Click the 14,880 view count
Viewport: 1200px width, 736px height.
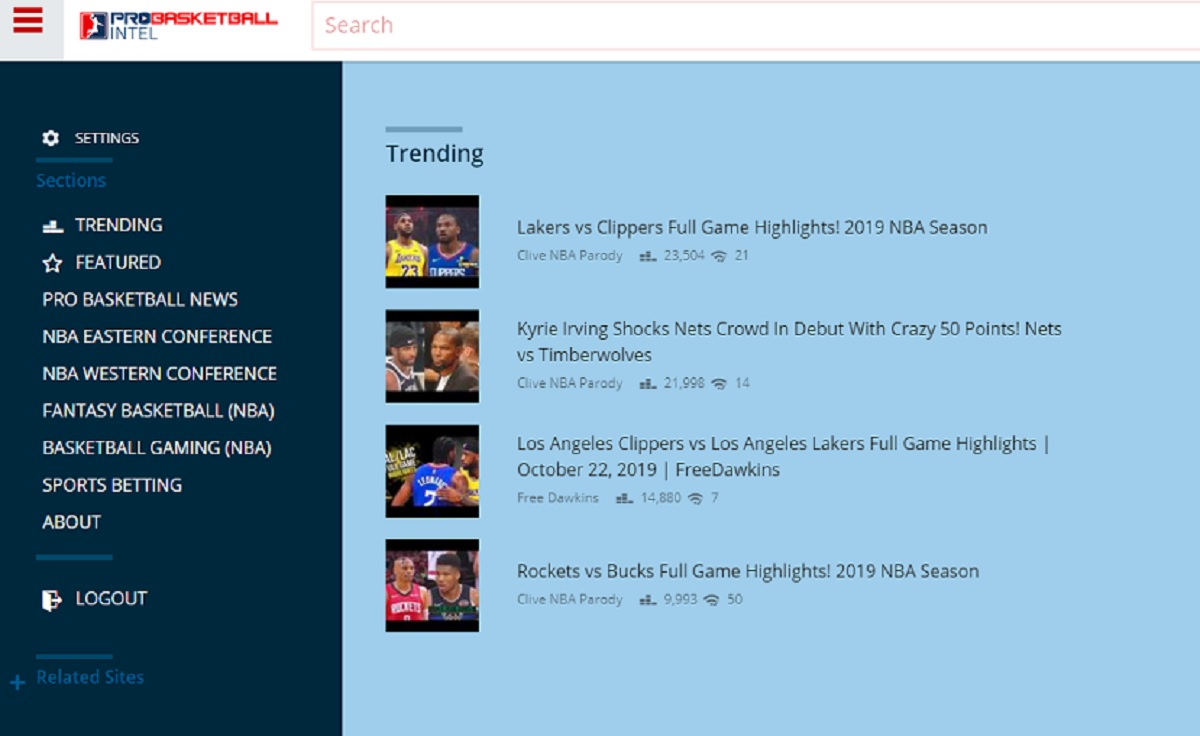pos(661,498)
